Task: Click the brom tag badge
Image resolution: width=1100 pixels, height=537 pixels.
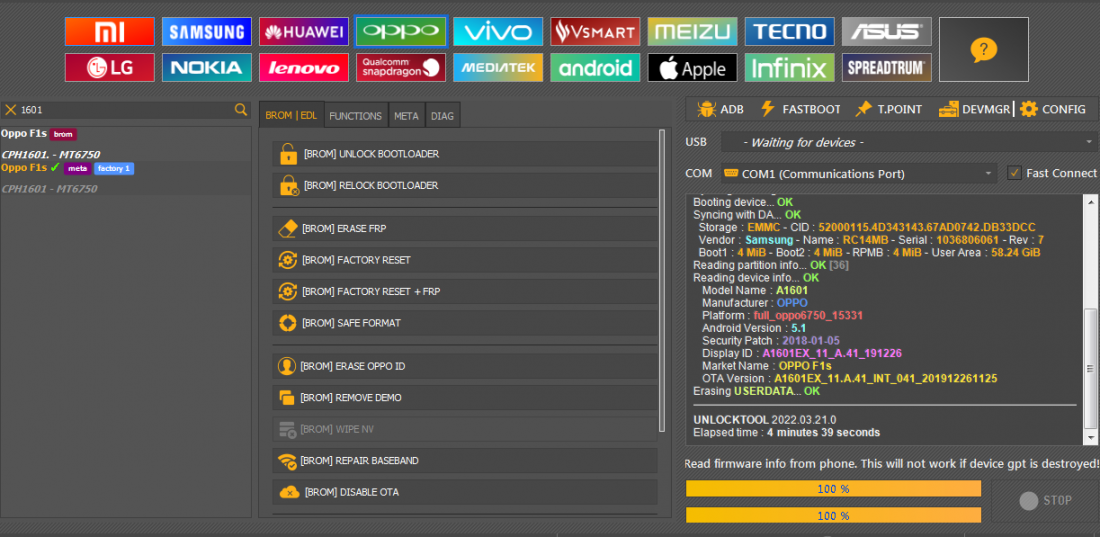Action: [63, 134]
